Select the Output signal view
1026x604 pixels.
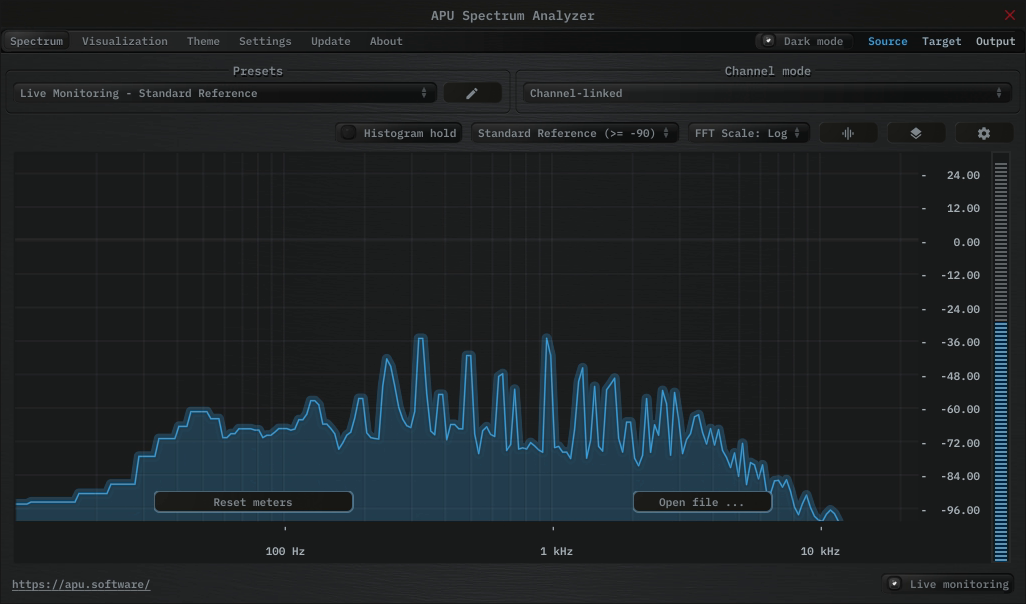995,41
